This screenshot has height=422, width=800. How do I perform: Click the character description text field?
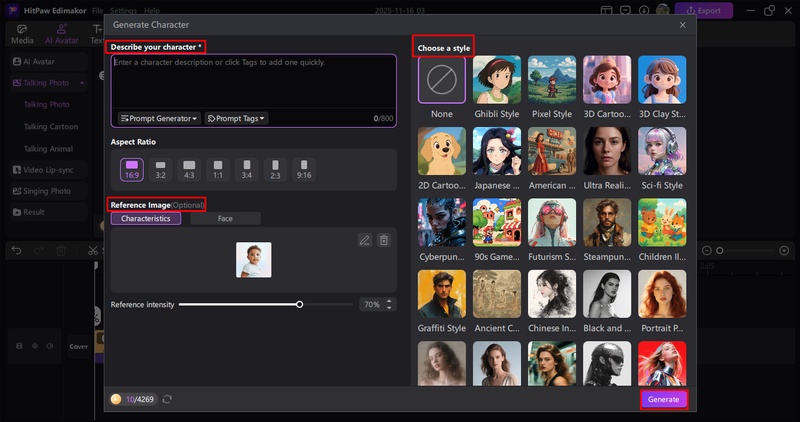pos(254,82)
